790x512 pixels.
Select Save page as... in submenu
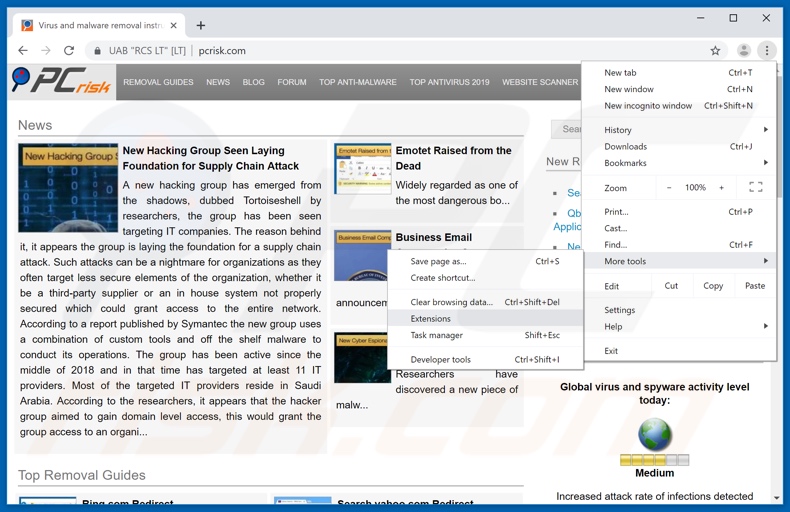(485, 261)
